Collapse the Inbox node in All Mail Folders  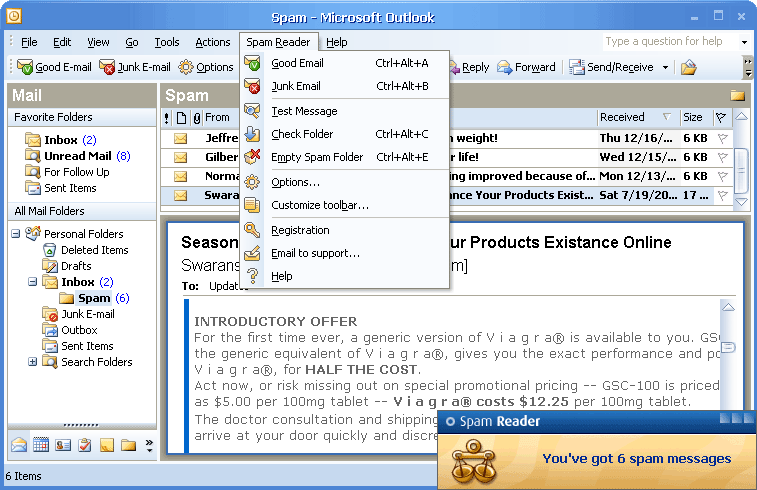coord(32,281)
